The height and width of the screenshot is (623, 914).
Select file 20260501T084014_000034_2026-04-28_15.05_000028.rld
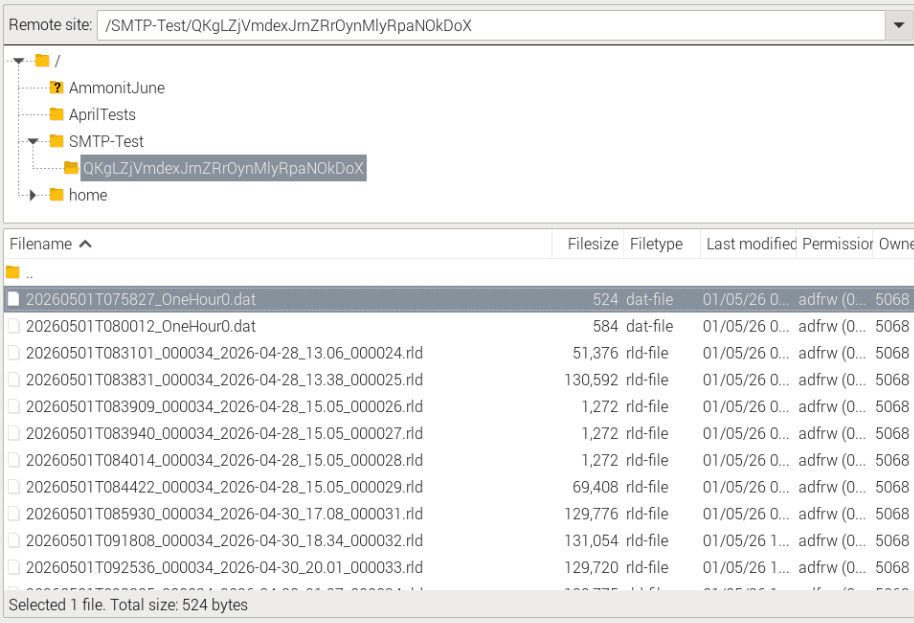pyautogui.click(x=459, y=460)
